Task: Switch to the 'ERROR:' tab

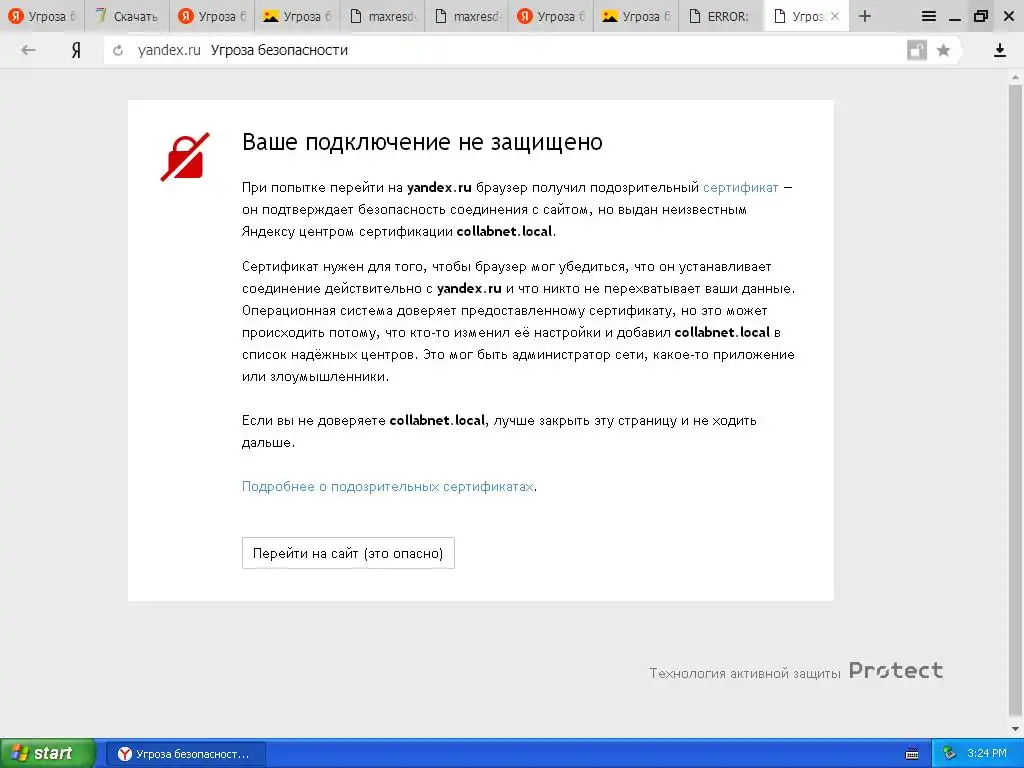Action: 721,16
